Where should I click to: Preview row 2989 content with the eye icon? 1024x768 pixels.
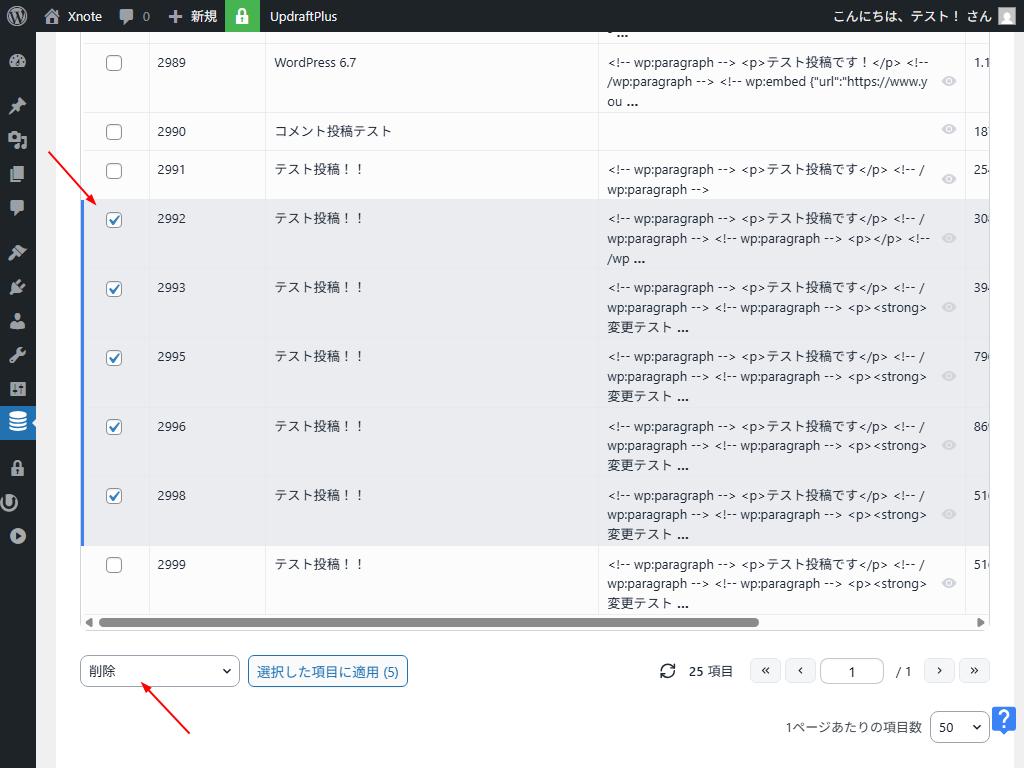tap(948, 82)
